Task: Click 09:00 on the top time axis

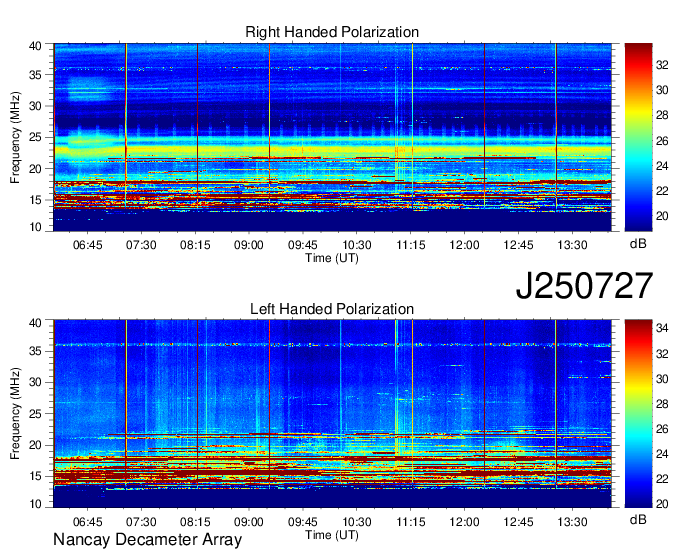Action: (x=248, y=245)
